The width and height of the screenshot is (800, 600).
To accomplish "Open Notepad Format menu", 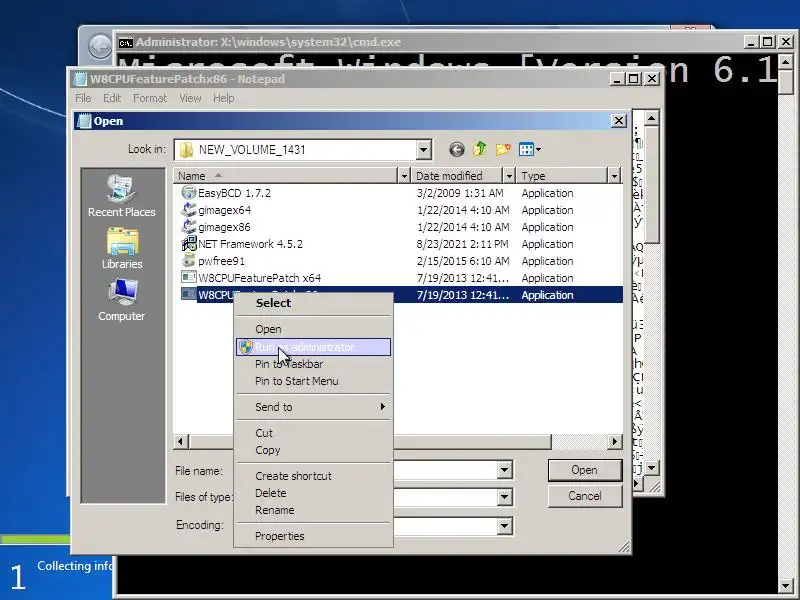I will 150,98.
